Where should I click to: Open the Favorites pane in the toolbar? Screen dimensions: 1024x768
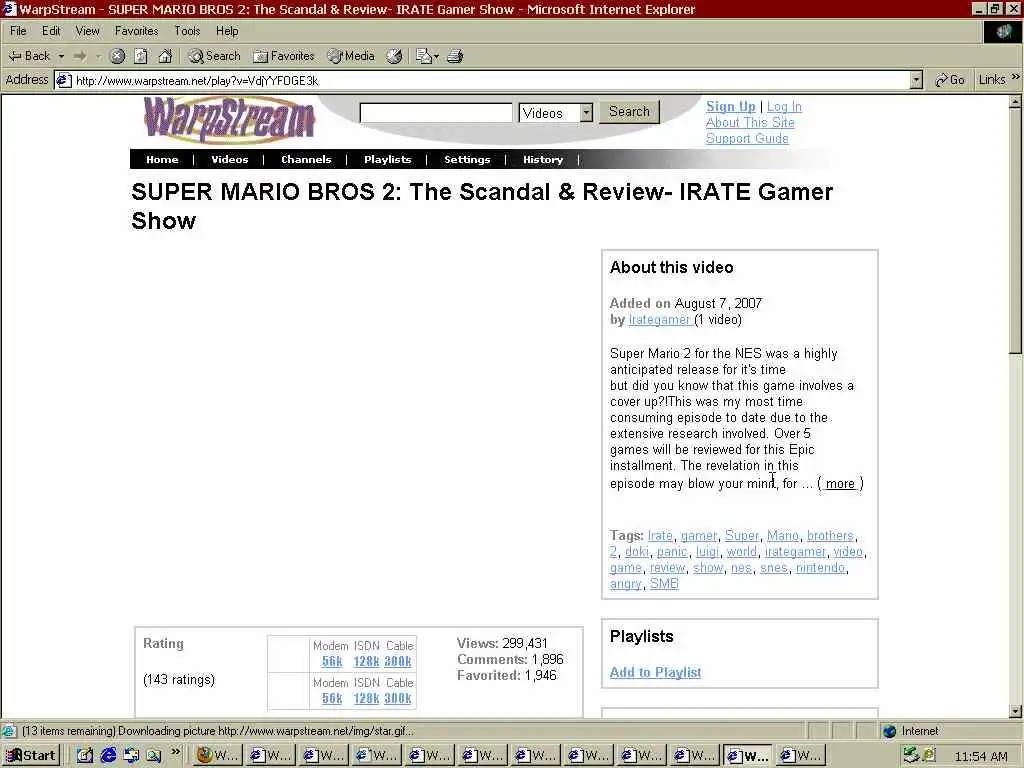[x=283, y=56]
